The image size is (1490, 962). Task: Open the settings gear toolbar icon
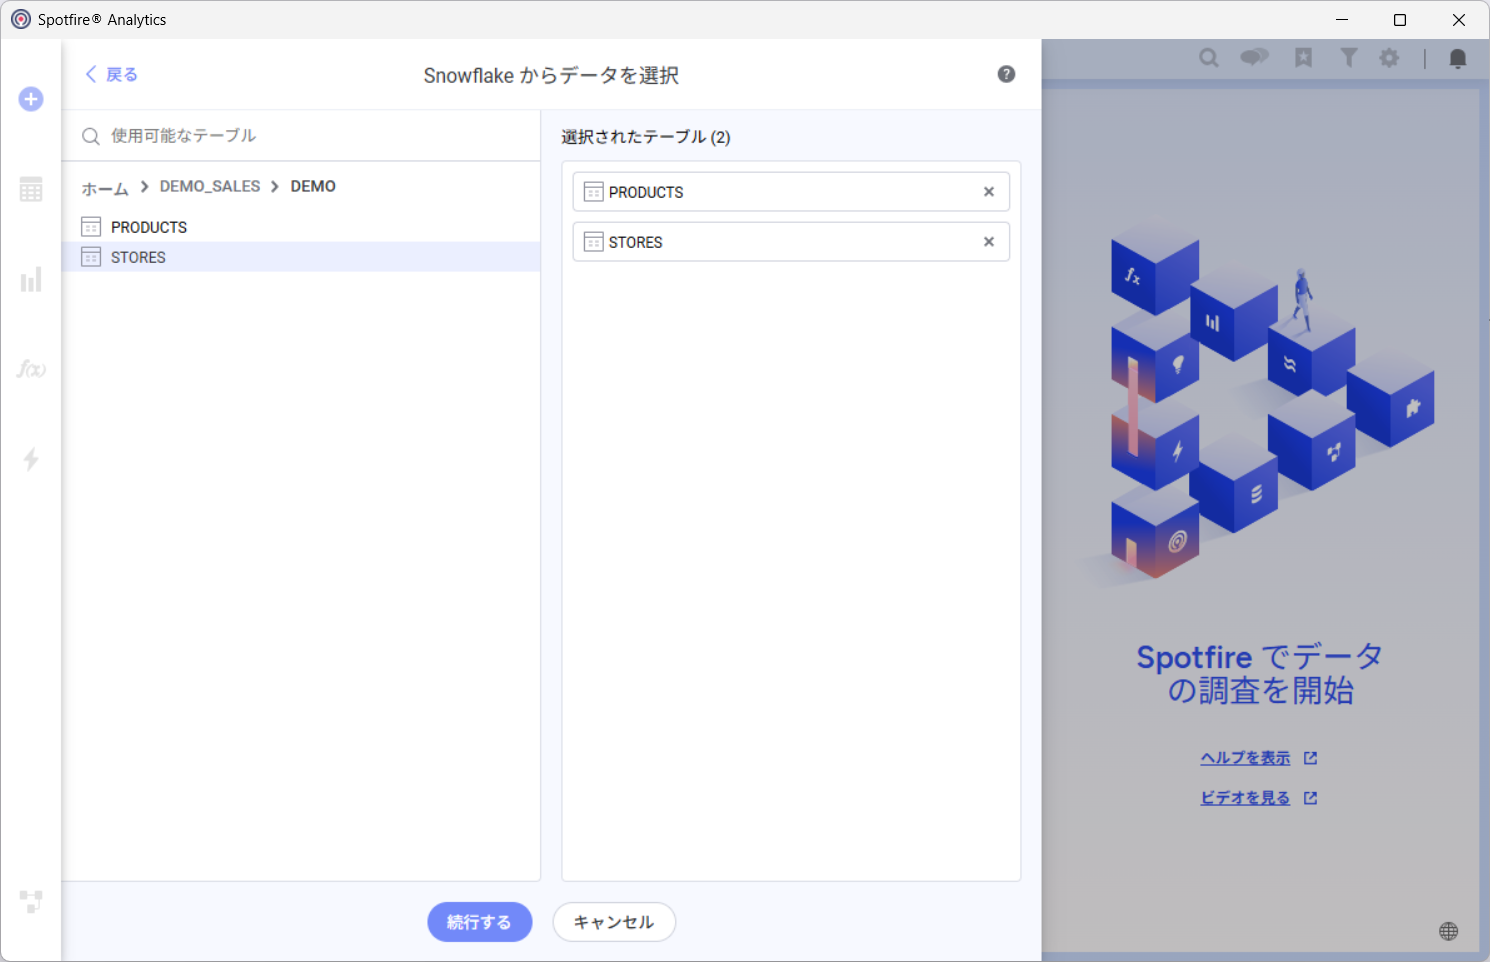point(1389,58)
